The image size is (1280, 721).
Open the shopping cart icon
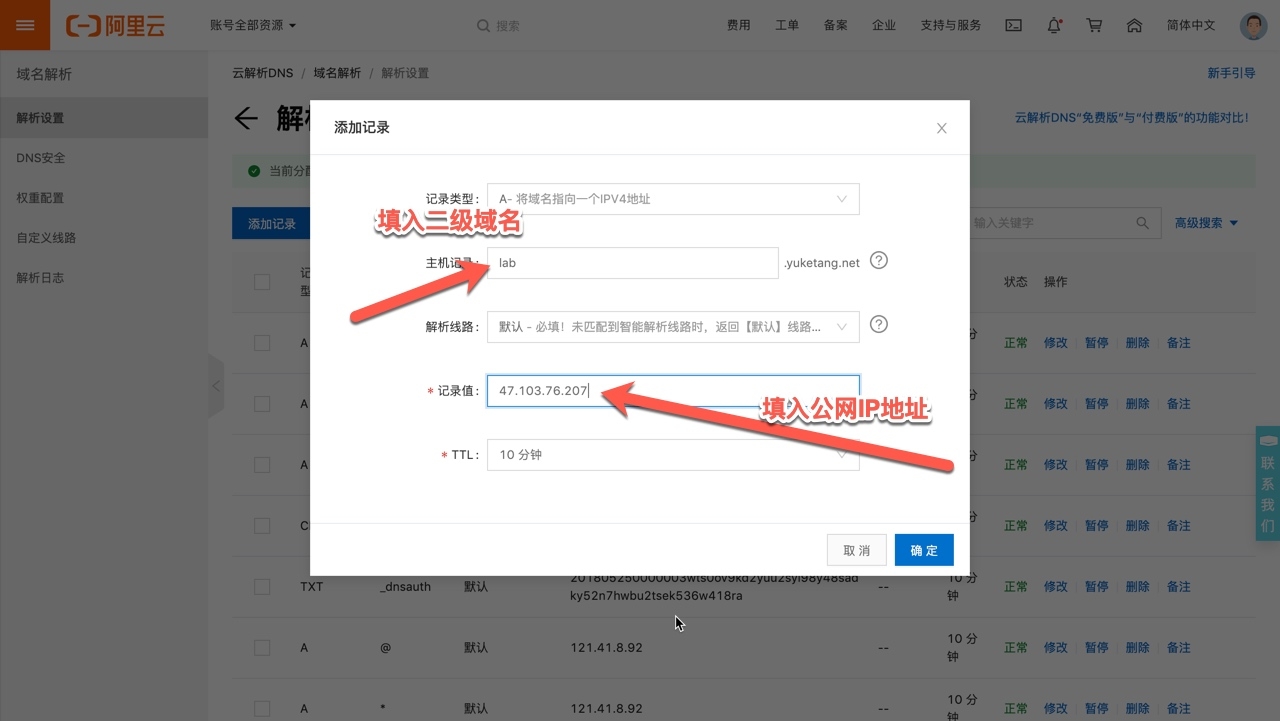pyautogui.click(x=1094, y=25)
